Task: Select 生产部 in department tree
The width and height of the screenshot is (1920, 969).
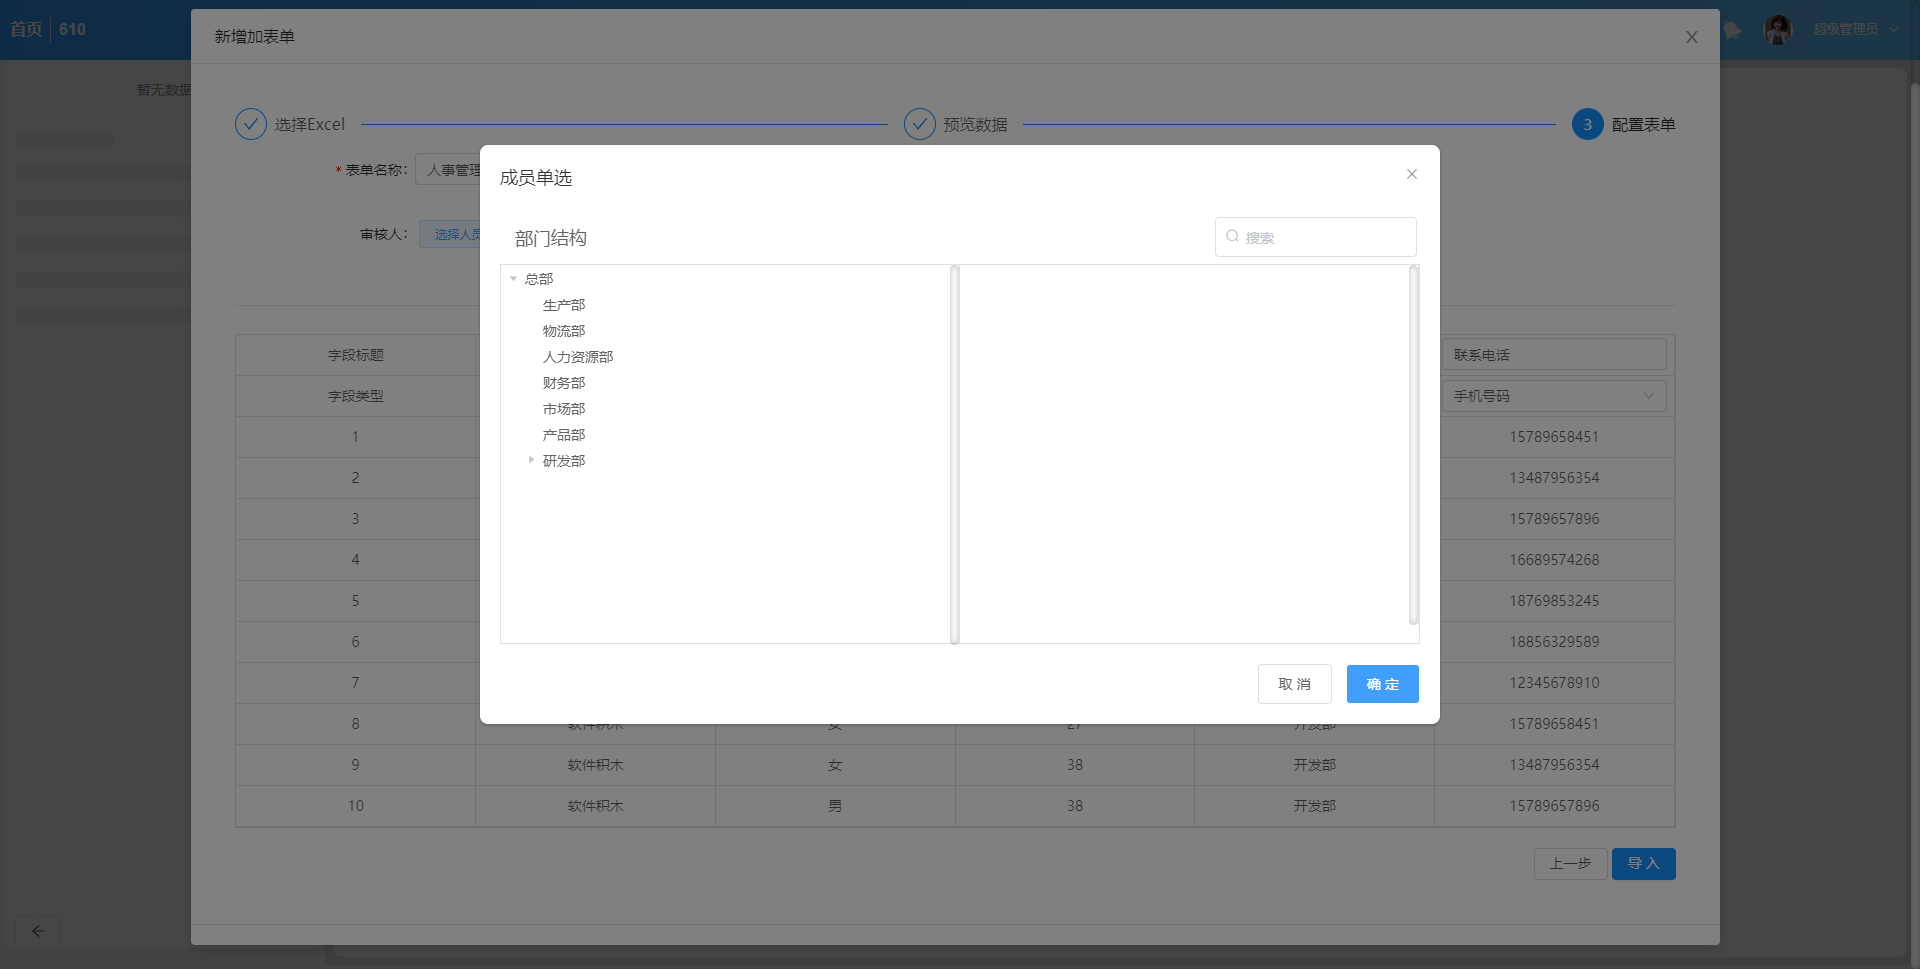Action: click(x=563, y=305)
